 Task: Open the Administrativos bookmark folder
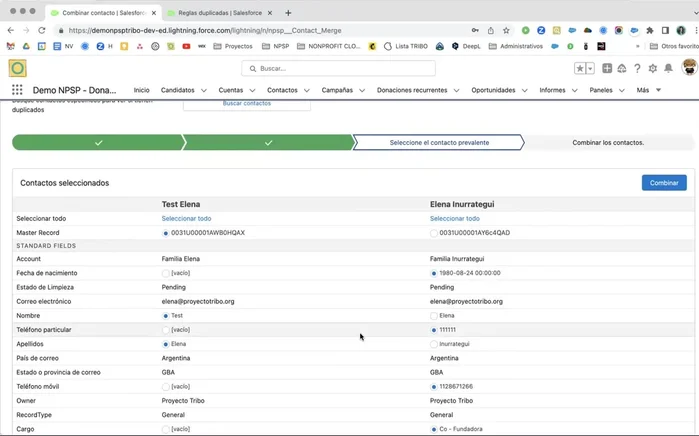pyautogui.click(x=516, y=46)
